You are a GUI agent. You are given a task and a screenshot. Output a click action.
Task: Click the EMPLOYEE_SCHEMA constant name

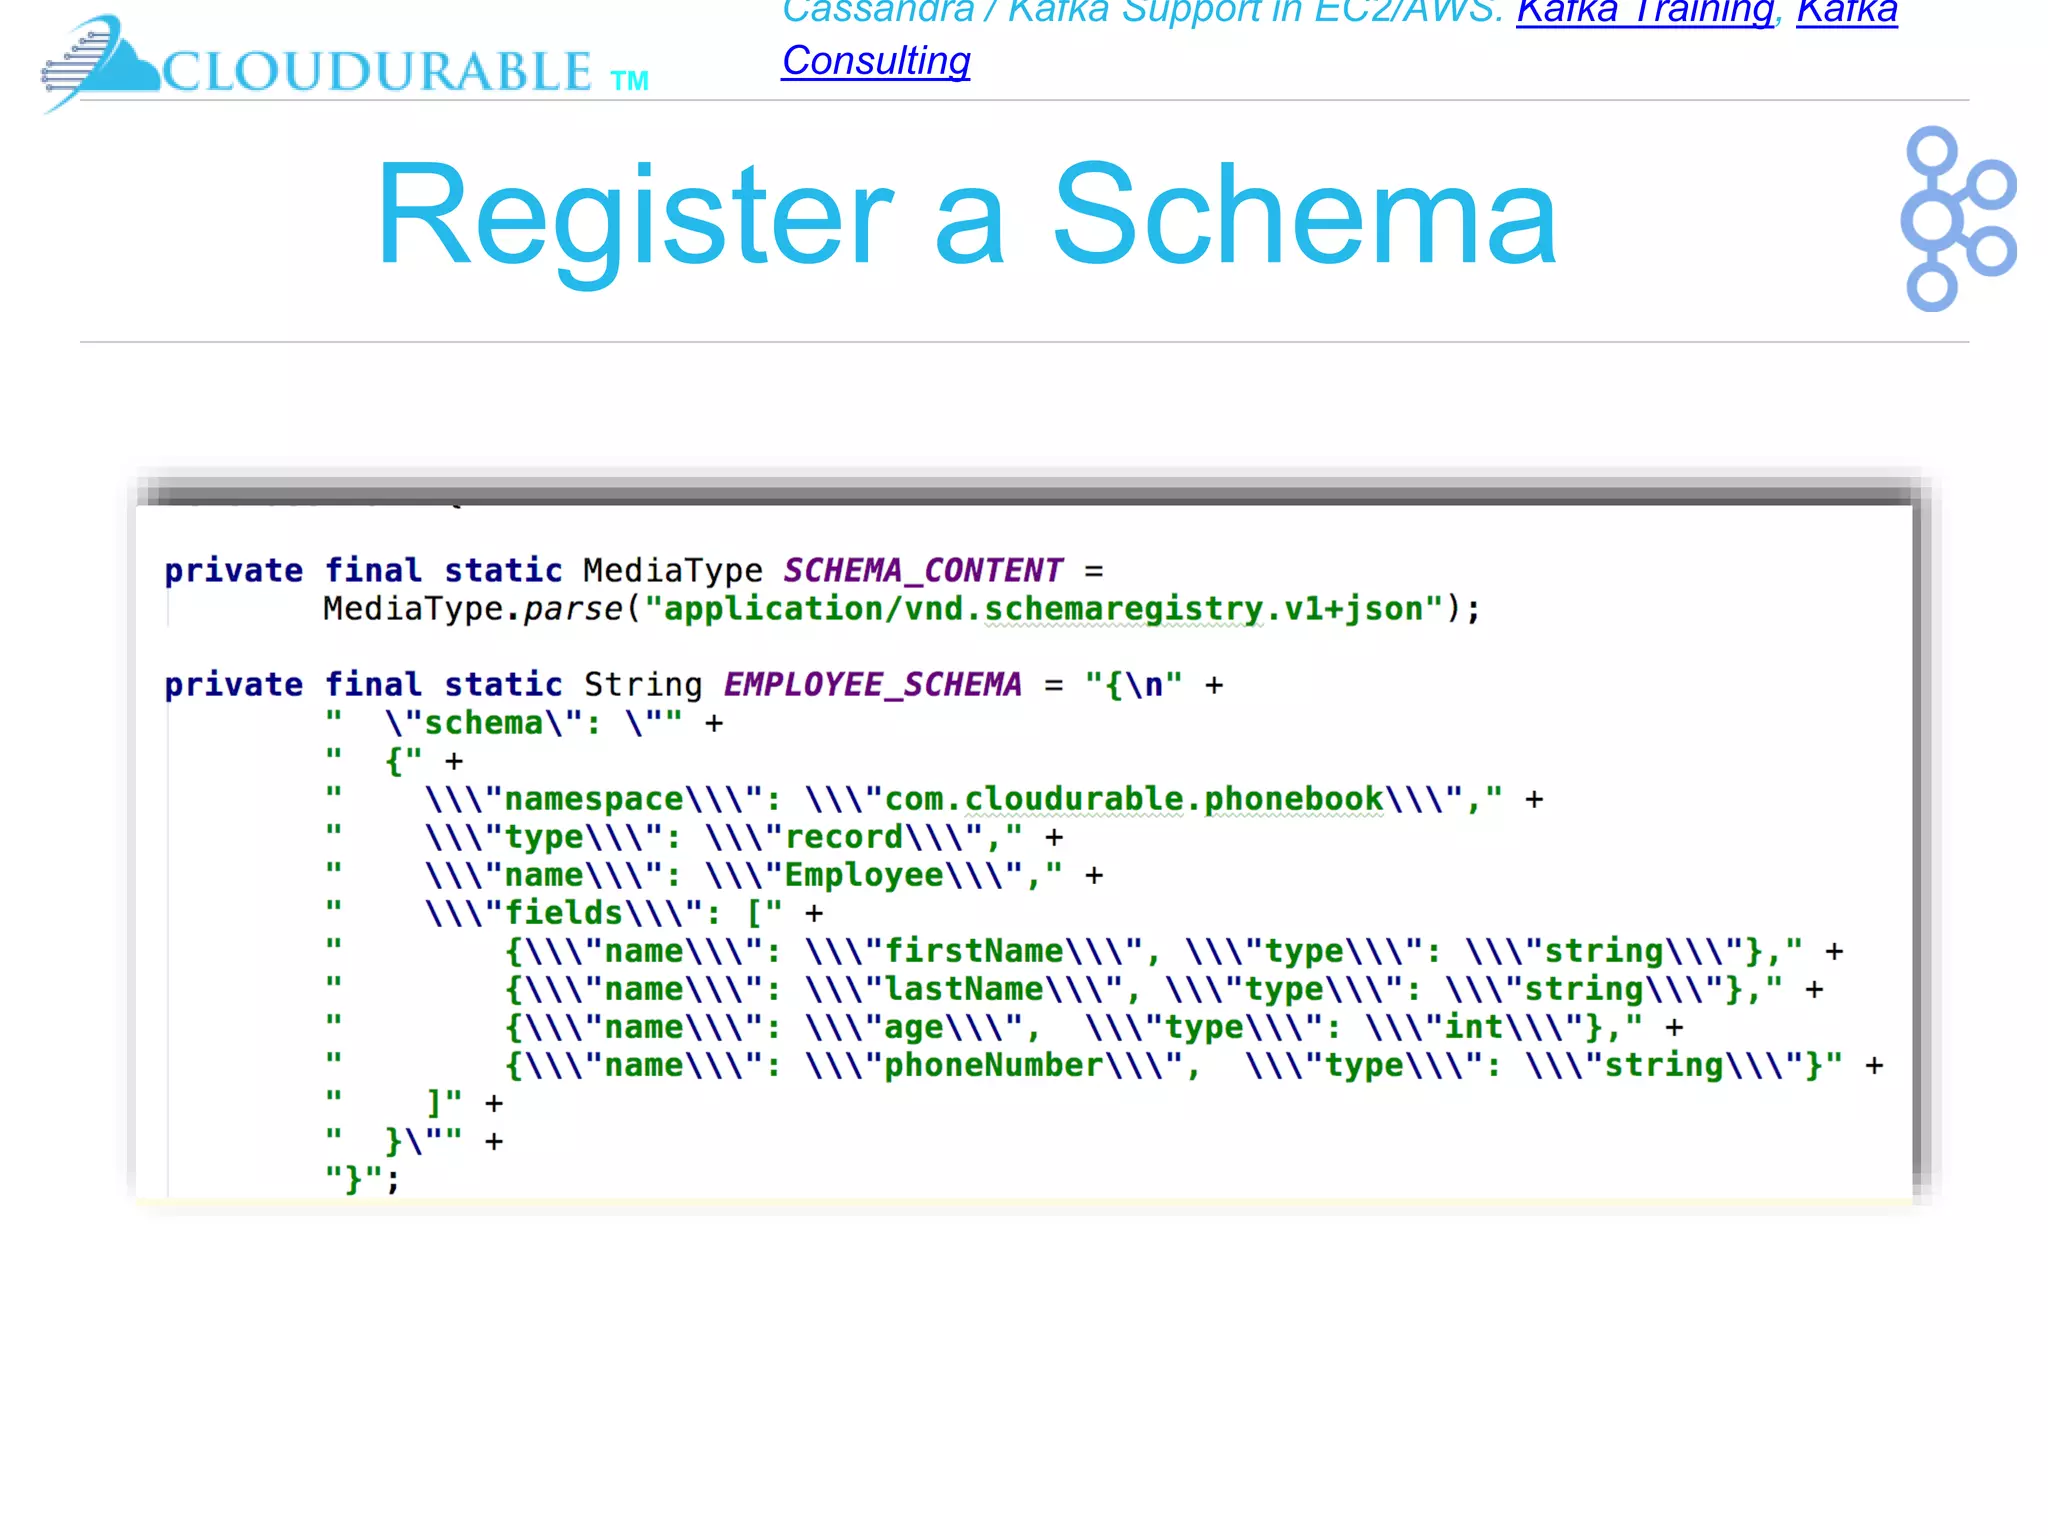pyautogui.click(x=872, y=684)
